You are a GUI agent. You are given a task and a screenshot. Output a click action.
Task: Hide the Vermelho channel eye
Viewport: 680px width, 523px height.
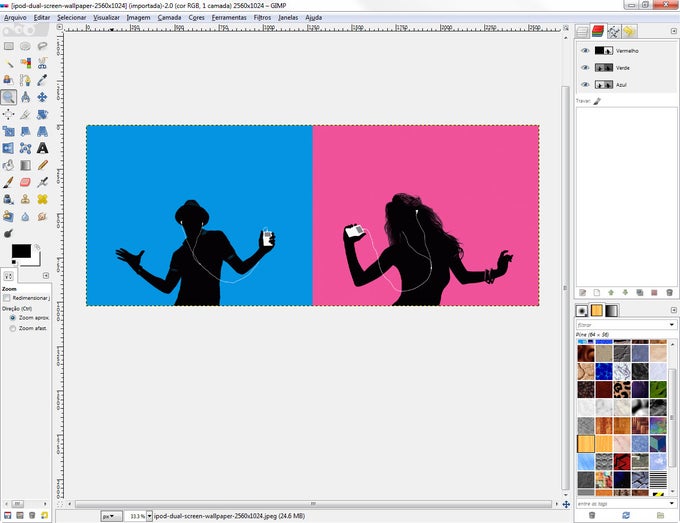coord(585,51)
